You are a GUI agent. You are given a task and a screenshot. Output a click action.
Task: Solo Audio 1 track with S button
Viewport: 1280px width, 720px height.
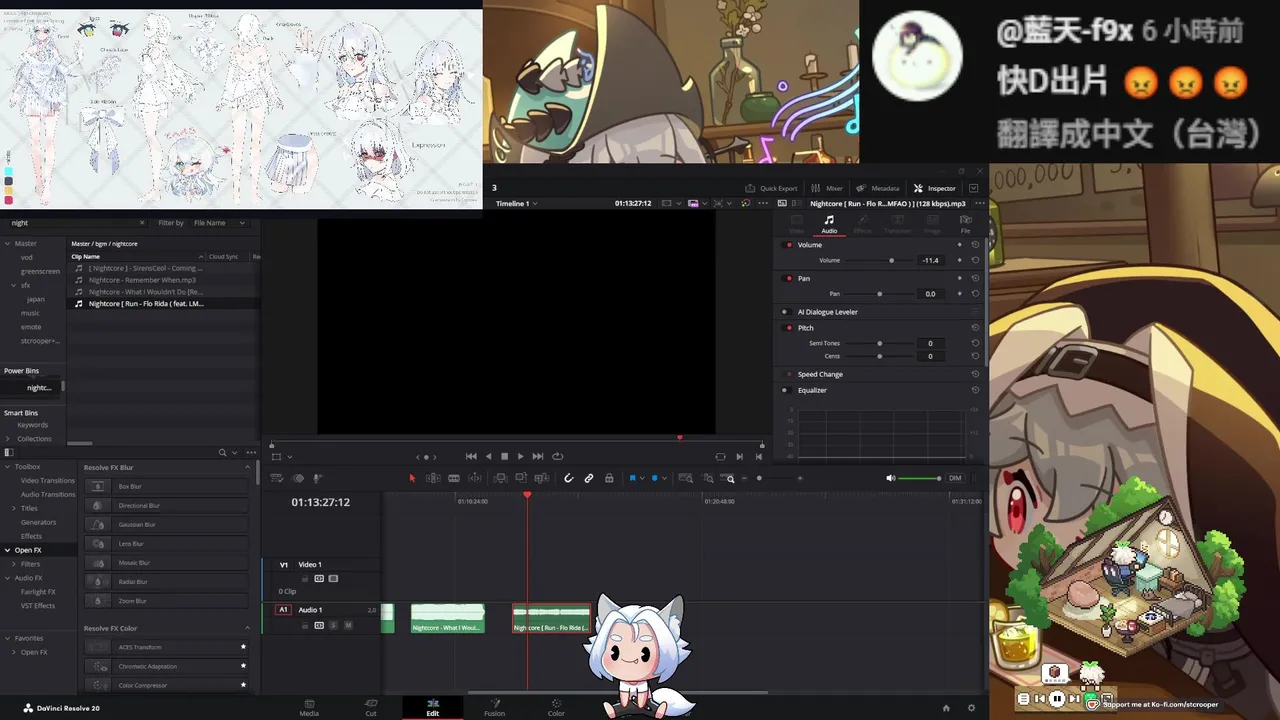point(333,625)
